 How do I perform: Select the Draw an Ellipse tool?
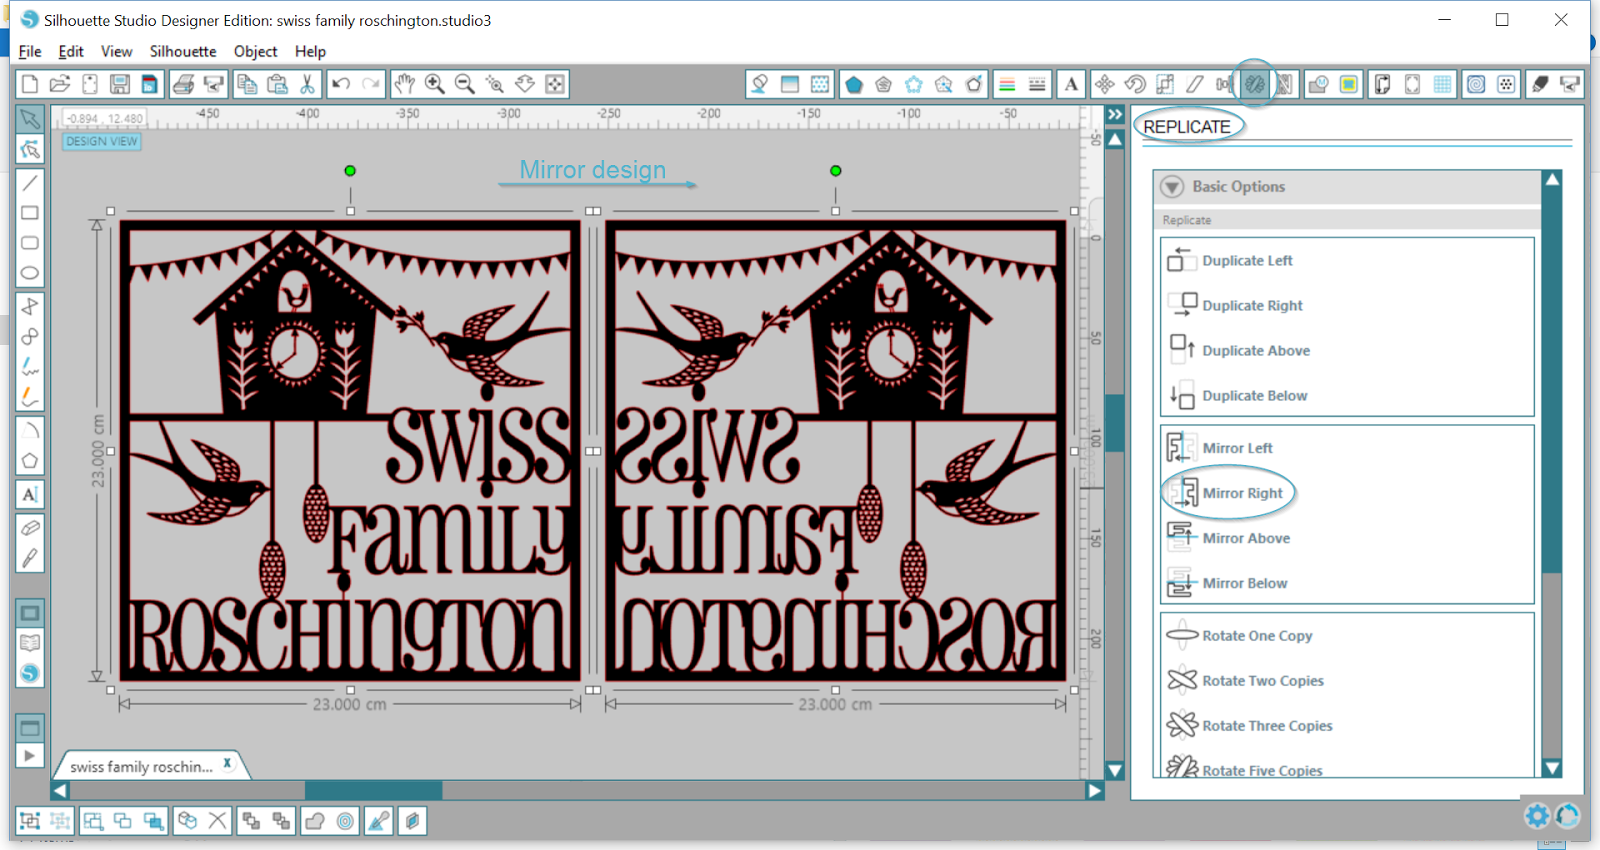click(x=30, y=272)
